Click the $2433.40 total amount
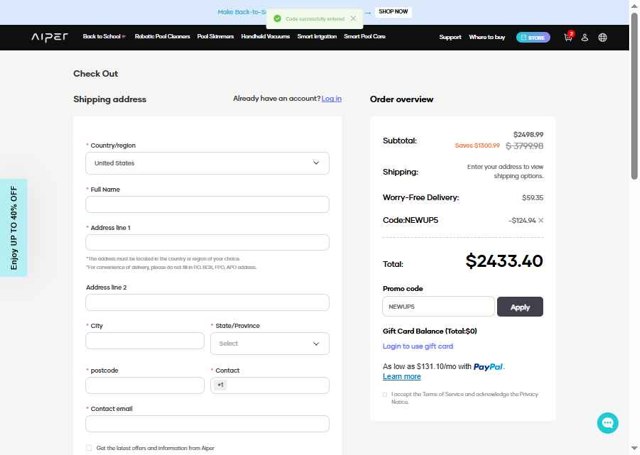The image size is (640, 455). tap(504, 261)
